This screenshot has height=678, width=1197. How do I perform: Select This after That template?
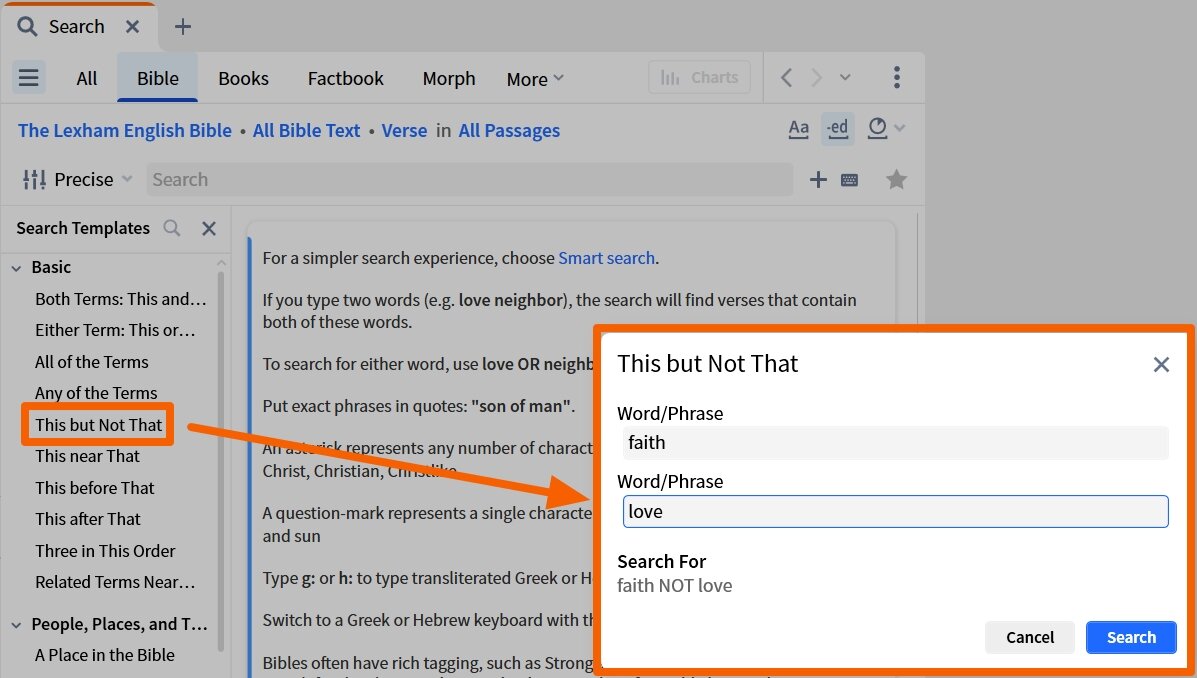[88, 519]
